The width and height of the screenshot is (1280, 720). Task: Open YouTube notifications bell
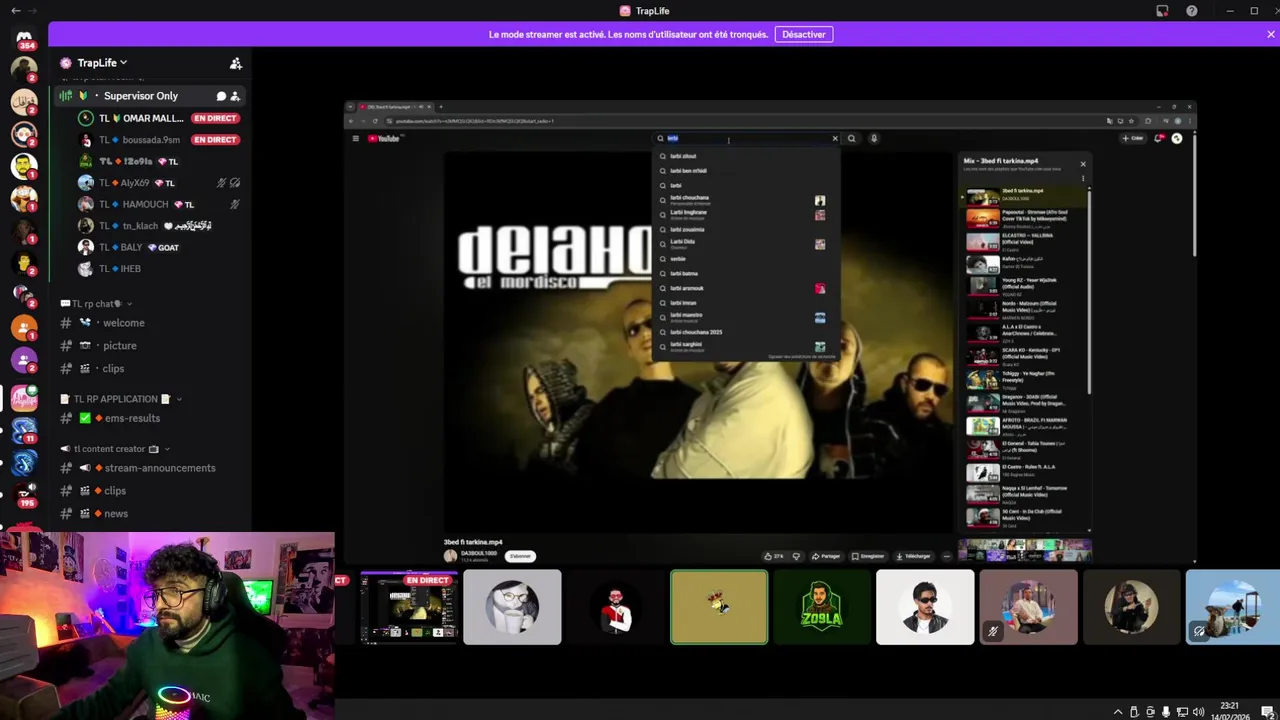tap(1159, 138)
